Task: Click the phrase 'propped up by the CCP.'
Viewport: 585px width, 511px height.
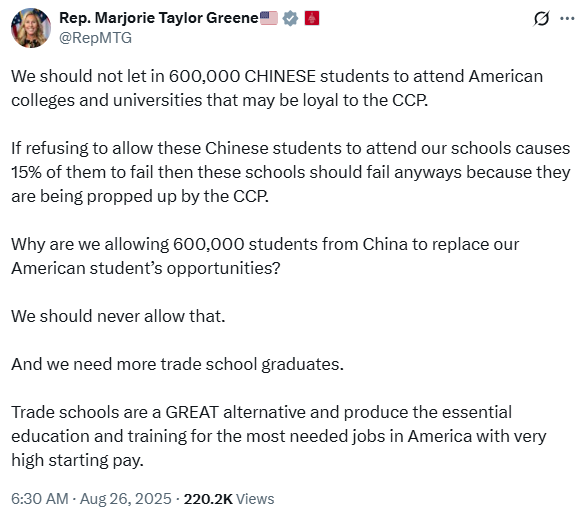Action: coord(178,197)
